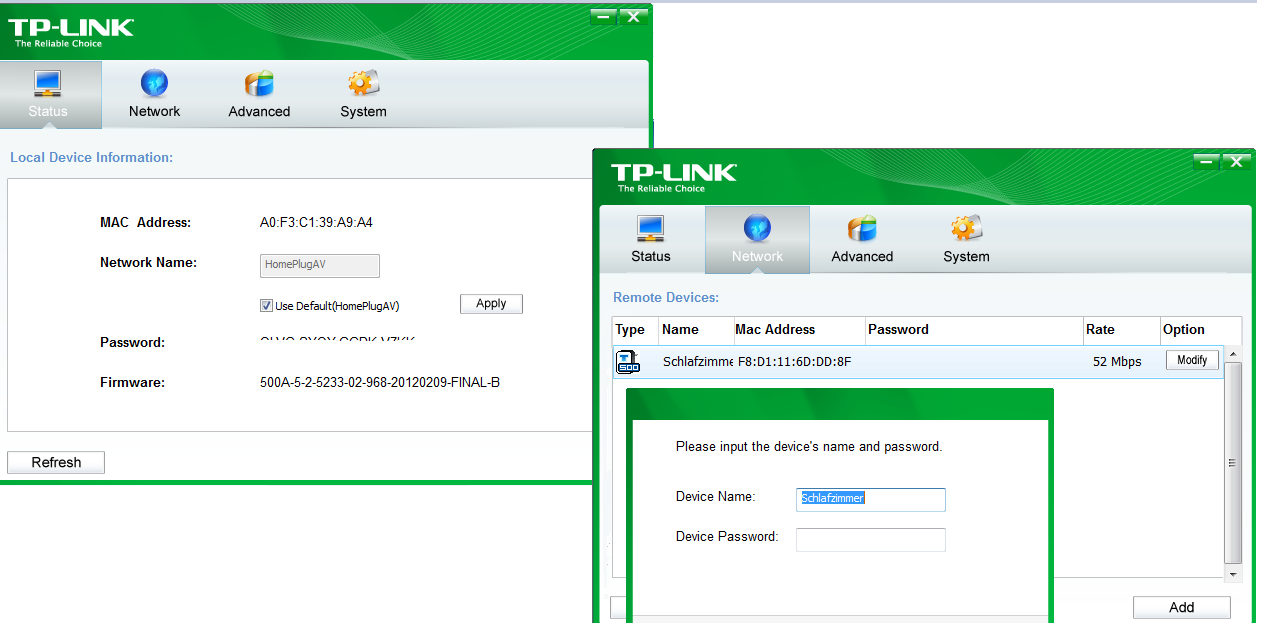Open Status tab in back window
The image size is (1267, 623).
pyautogui.click(x=50, y=94)
